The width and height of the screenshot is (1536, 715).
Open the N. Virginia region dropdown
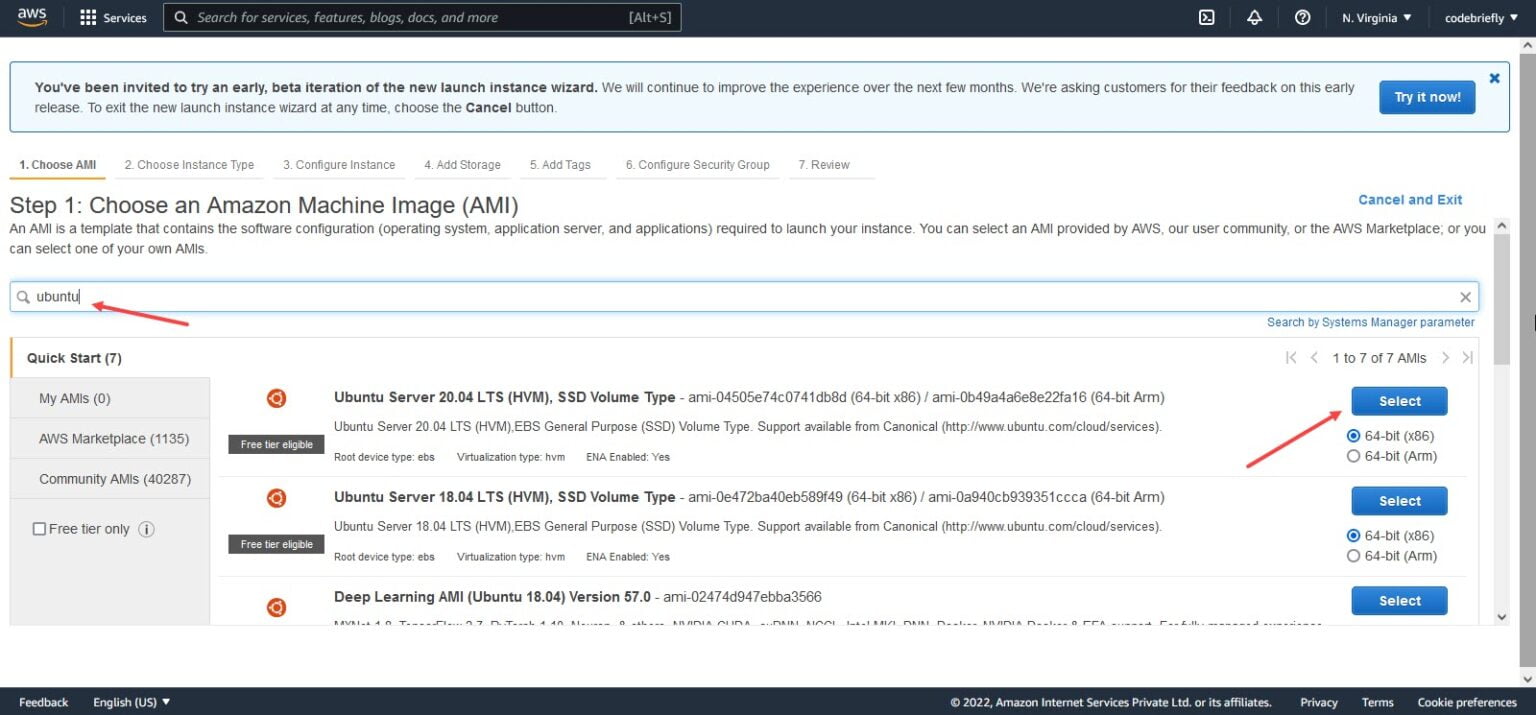[1376, 17]
